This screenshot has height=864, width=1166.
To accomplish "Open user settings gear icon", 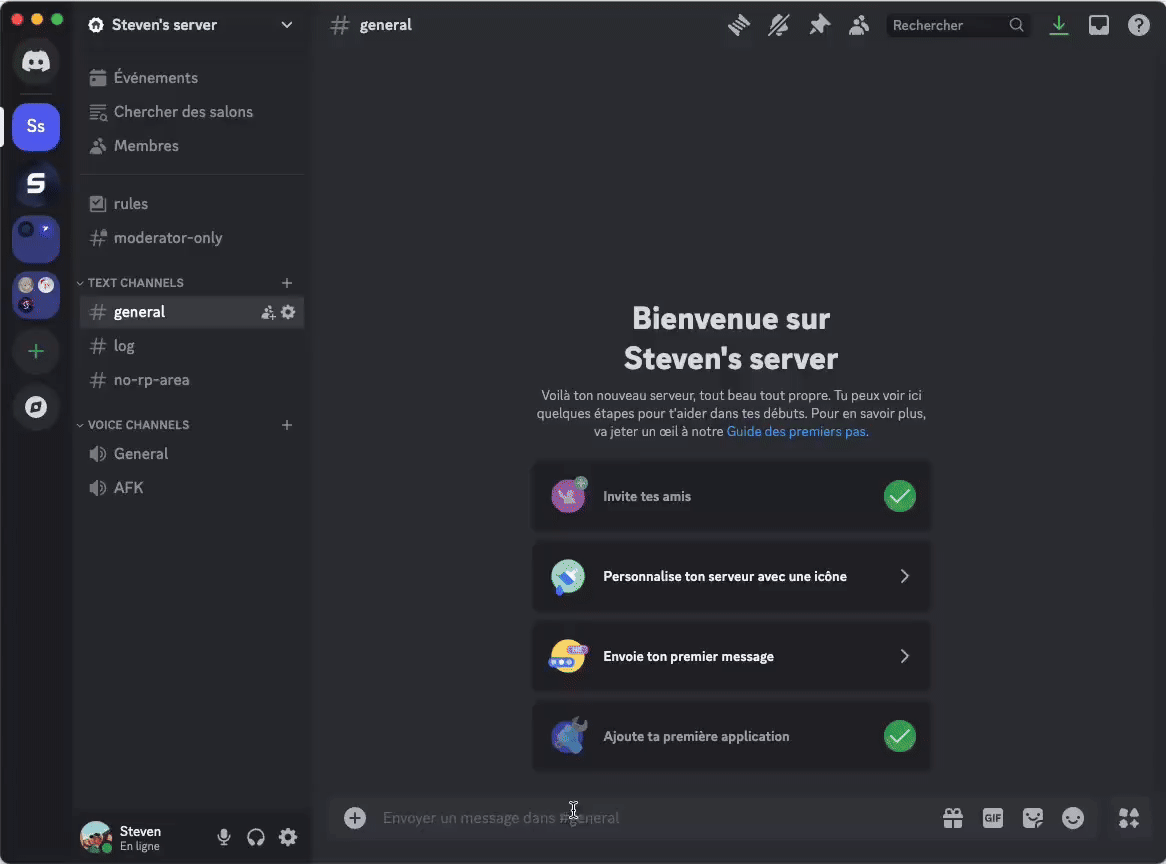I will click(x=288, y=837).
